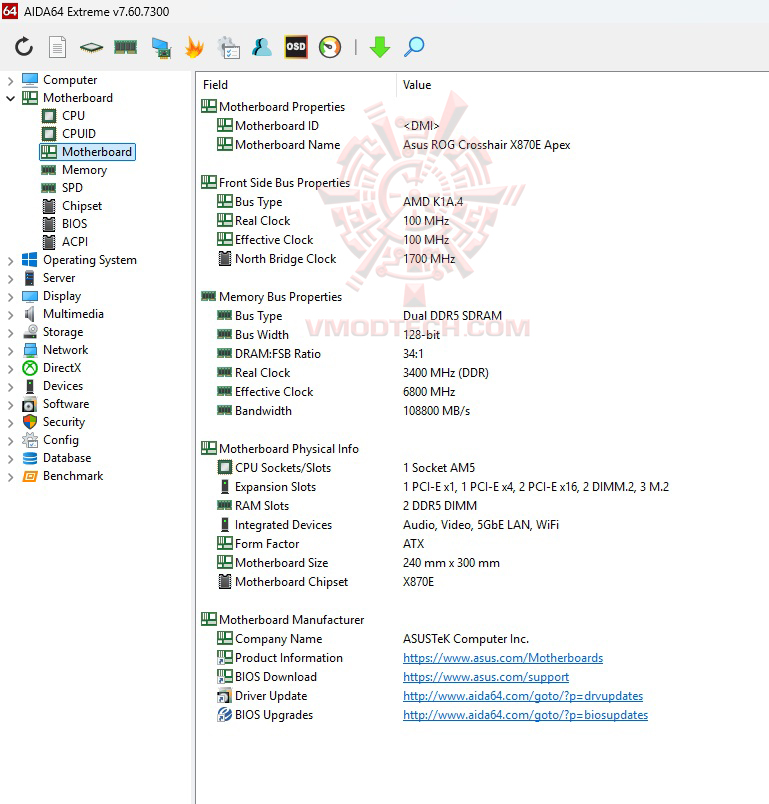Click the memory module toolbar icon

pyautogui.click(x=126, y=48)
